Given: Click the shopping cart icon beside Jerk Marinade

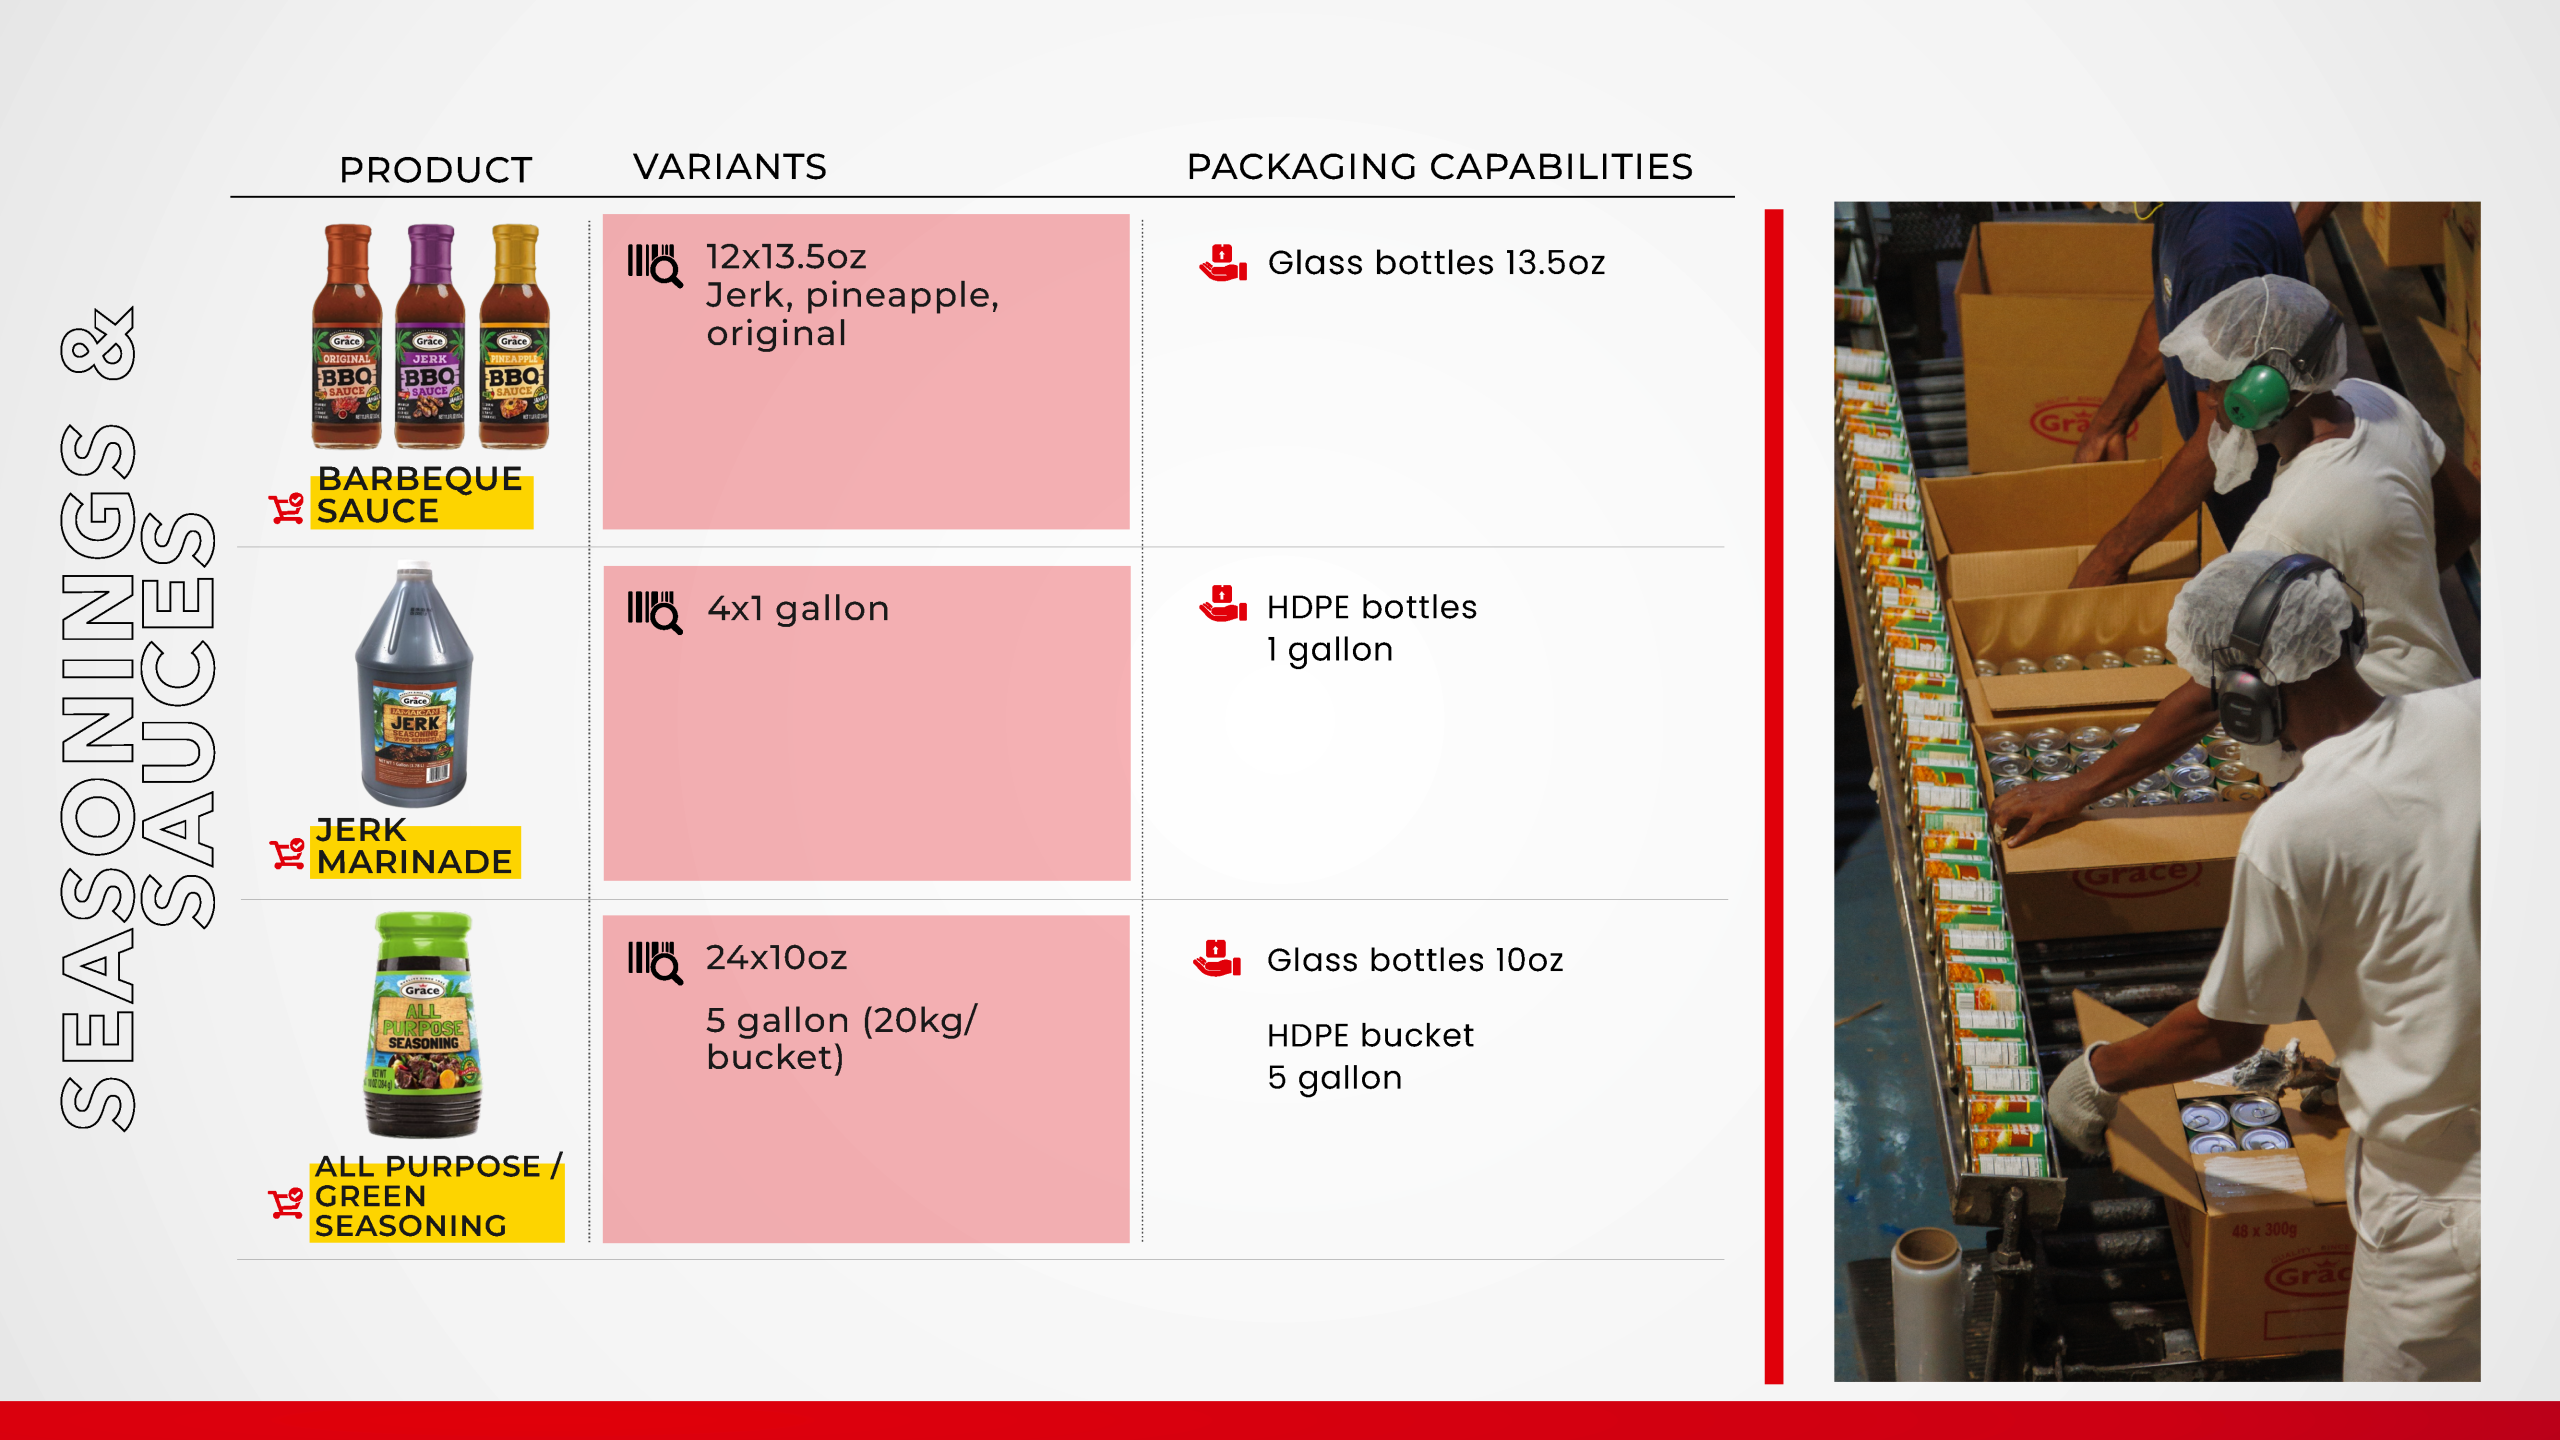Looking at the screenshot, I should (x=287, y=853).
